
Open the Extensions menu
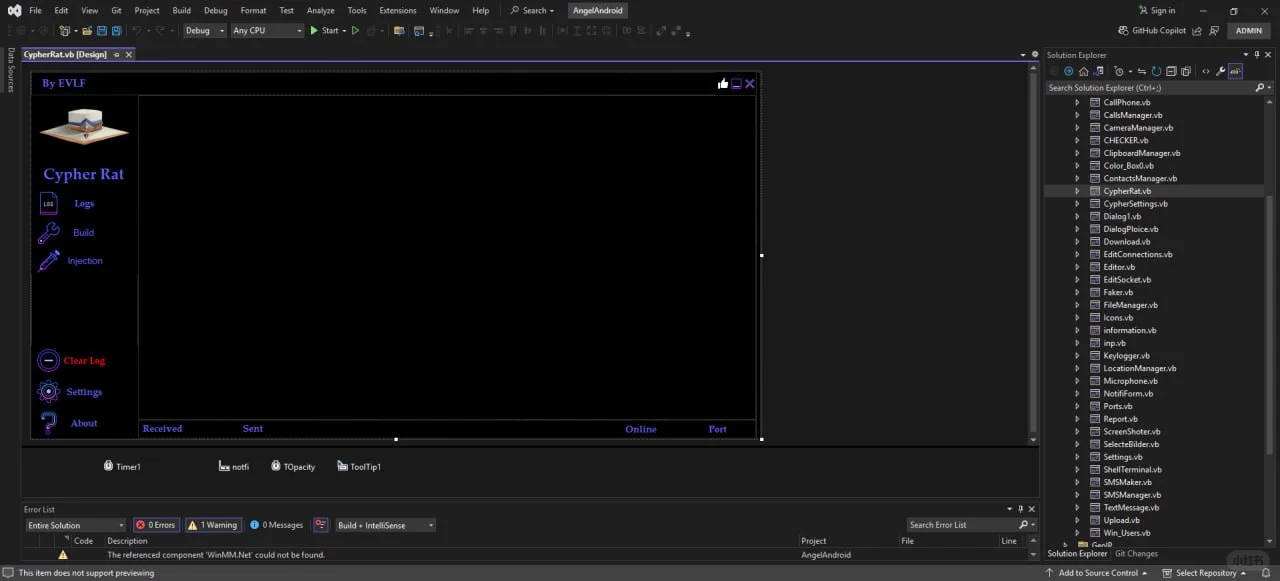pos(397,10)
